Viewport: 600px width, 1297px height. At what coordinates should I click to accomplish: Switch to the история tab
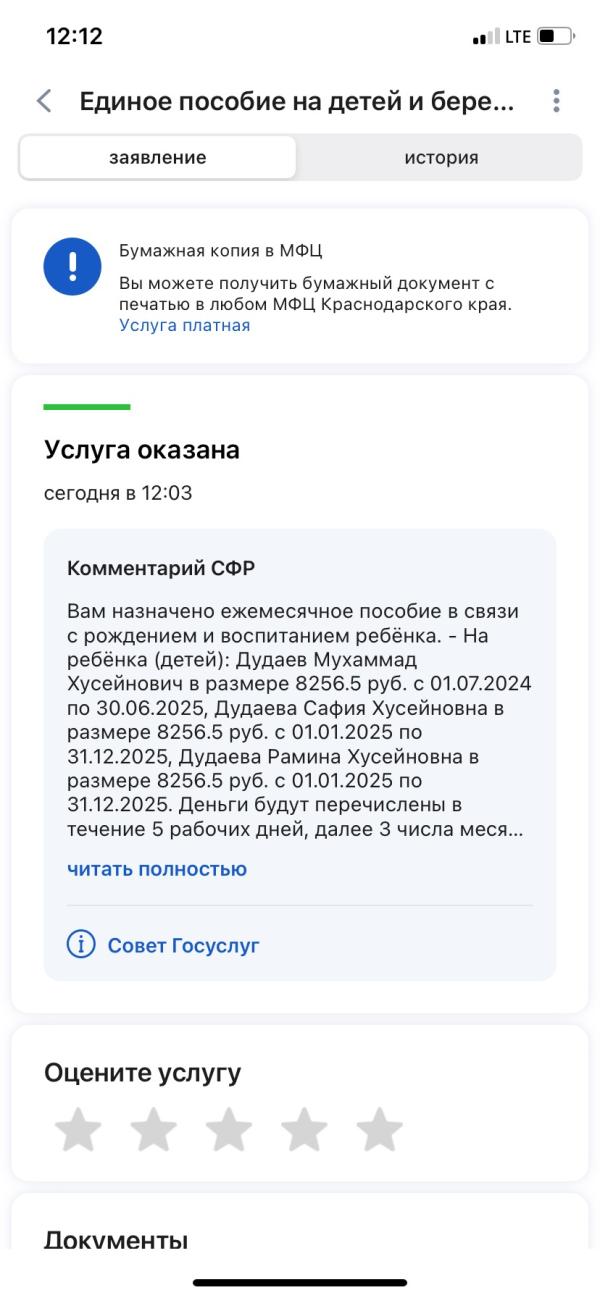click(x=441, y=157)
